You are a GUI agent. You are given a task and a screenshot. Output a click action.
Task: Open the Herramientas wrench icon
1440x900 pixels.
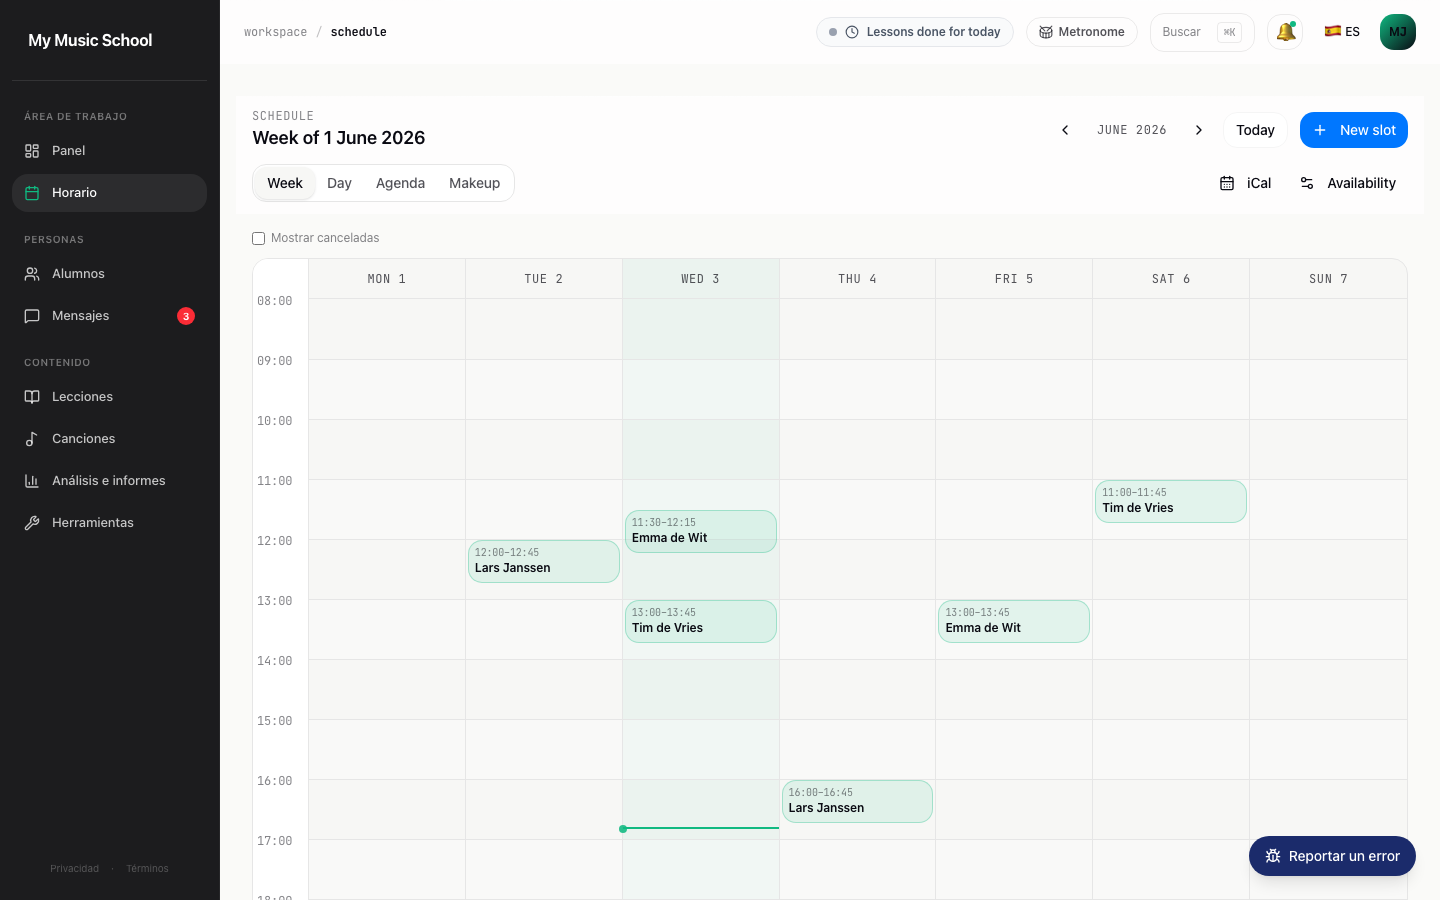click(x=32, y=523)
